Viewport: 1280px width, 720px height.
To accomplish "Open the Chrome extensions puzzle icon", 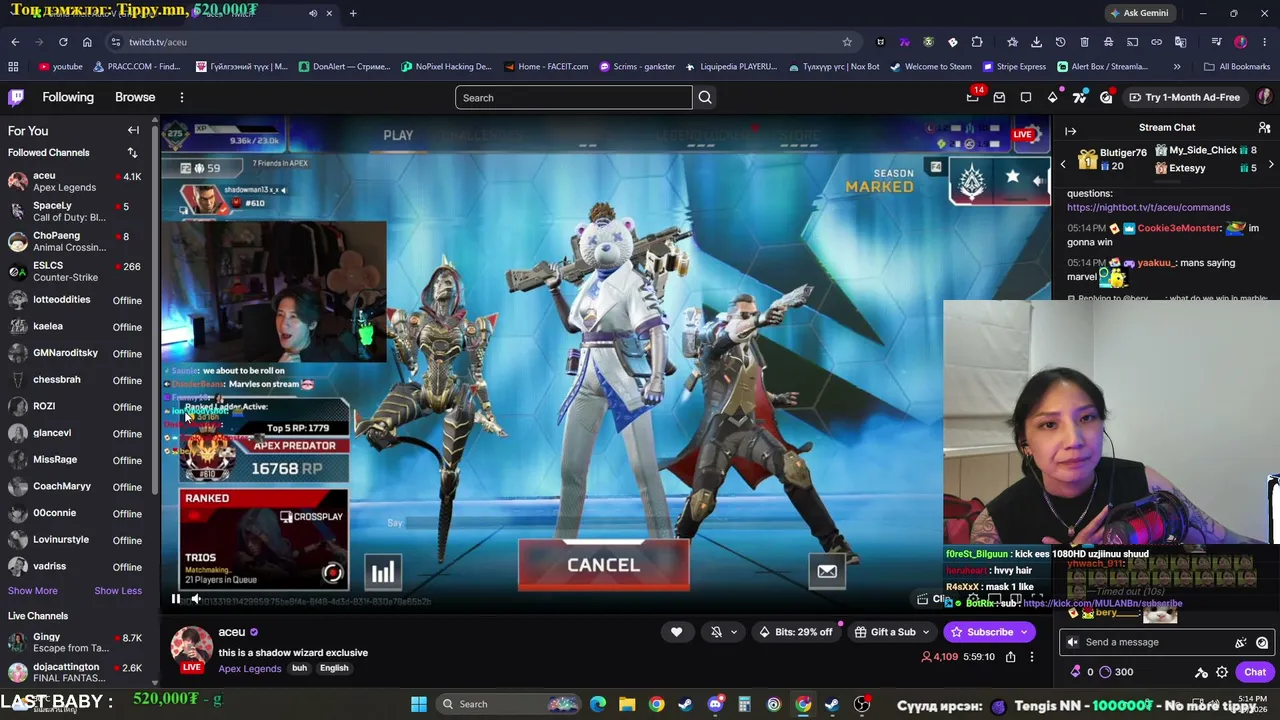I will 977,42.
